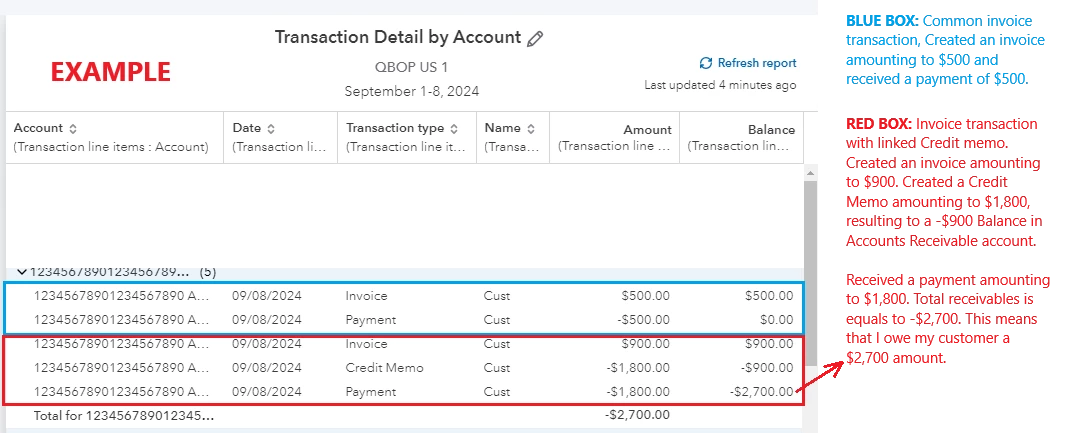Viewport: 1072px width, 433px height.
Task: Click the Total for account -$2,700.00 amount
Action: [x=637, y=415]
